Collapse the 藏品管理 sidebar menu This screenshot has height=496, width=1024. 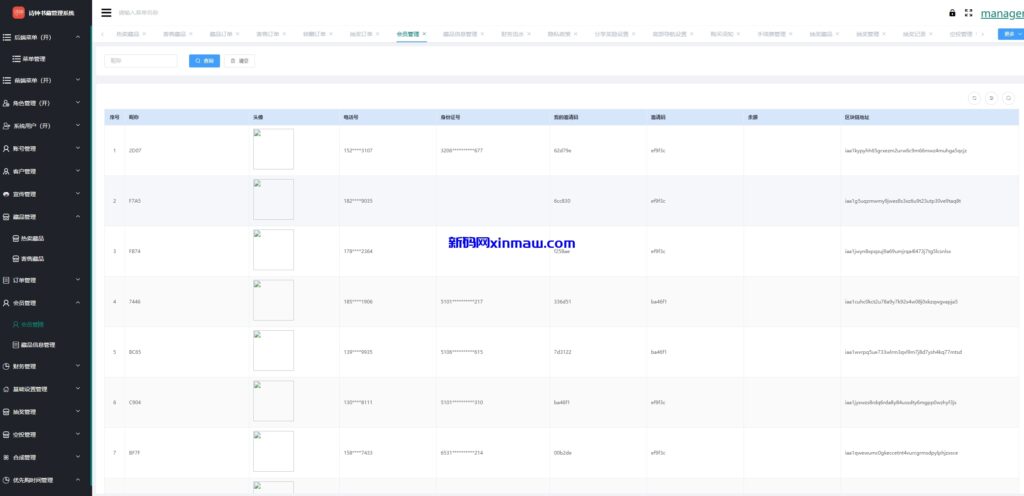point(46,216)
